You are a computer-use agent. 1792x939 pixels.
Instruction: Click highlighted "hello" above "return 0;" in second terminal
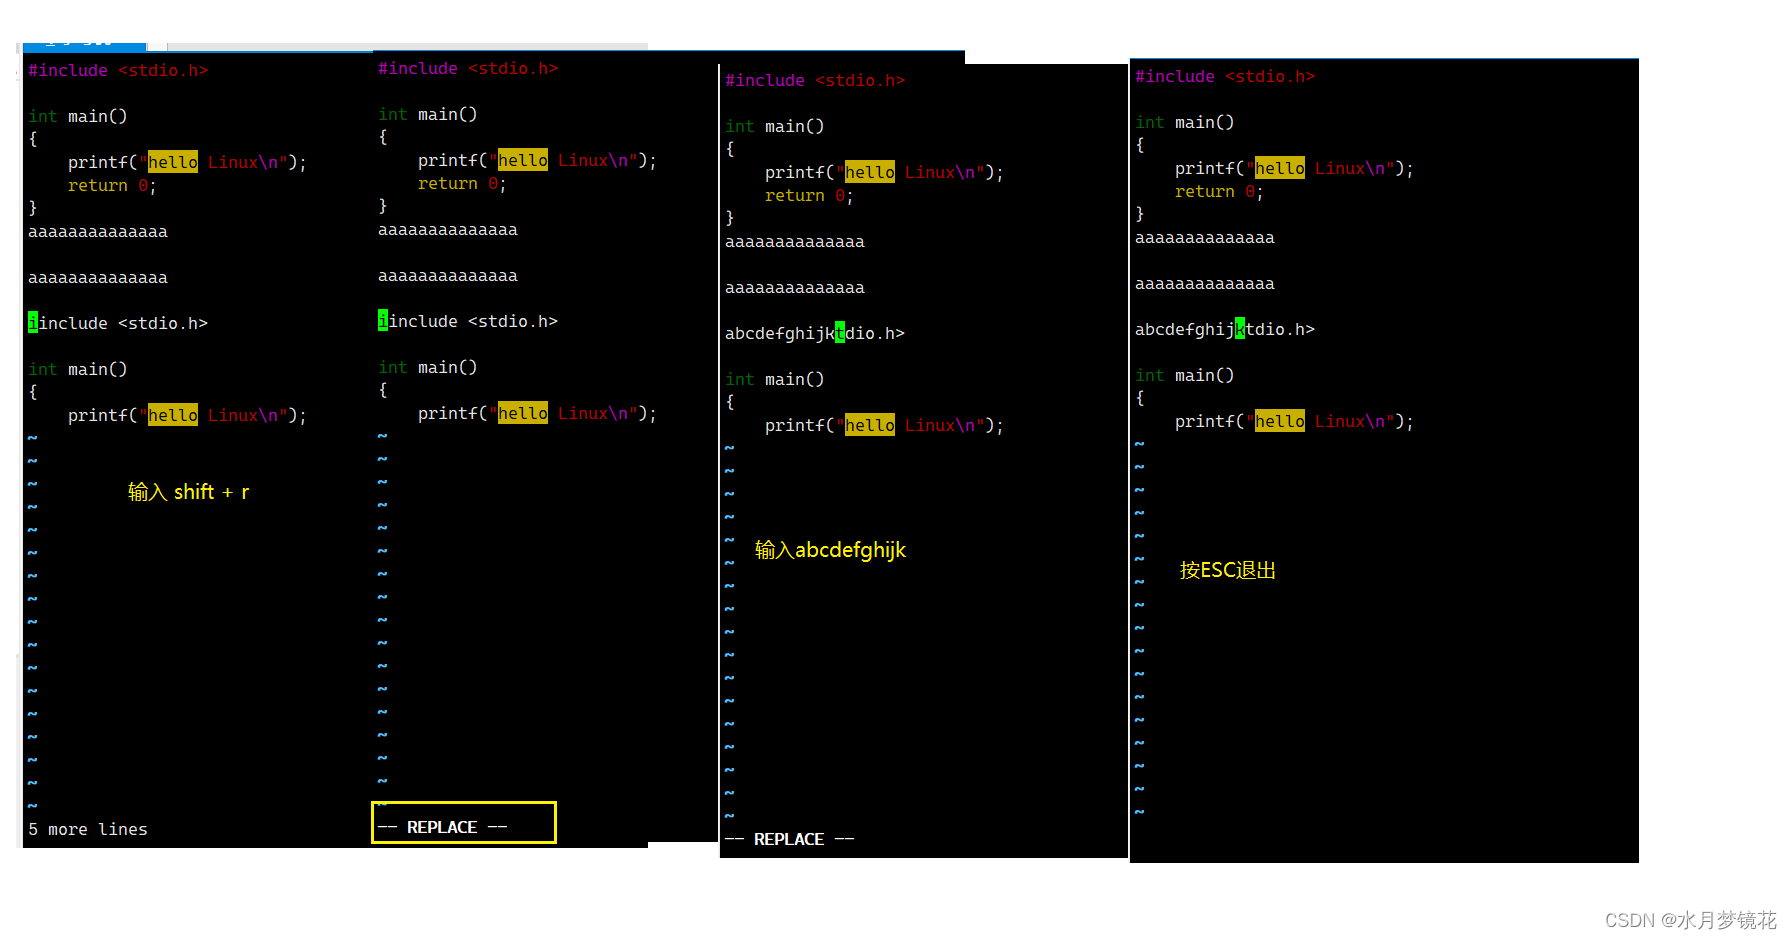tap(523, 160)
